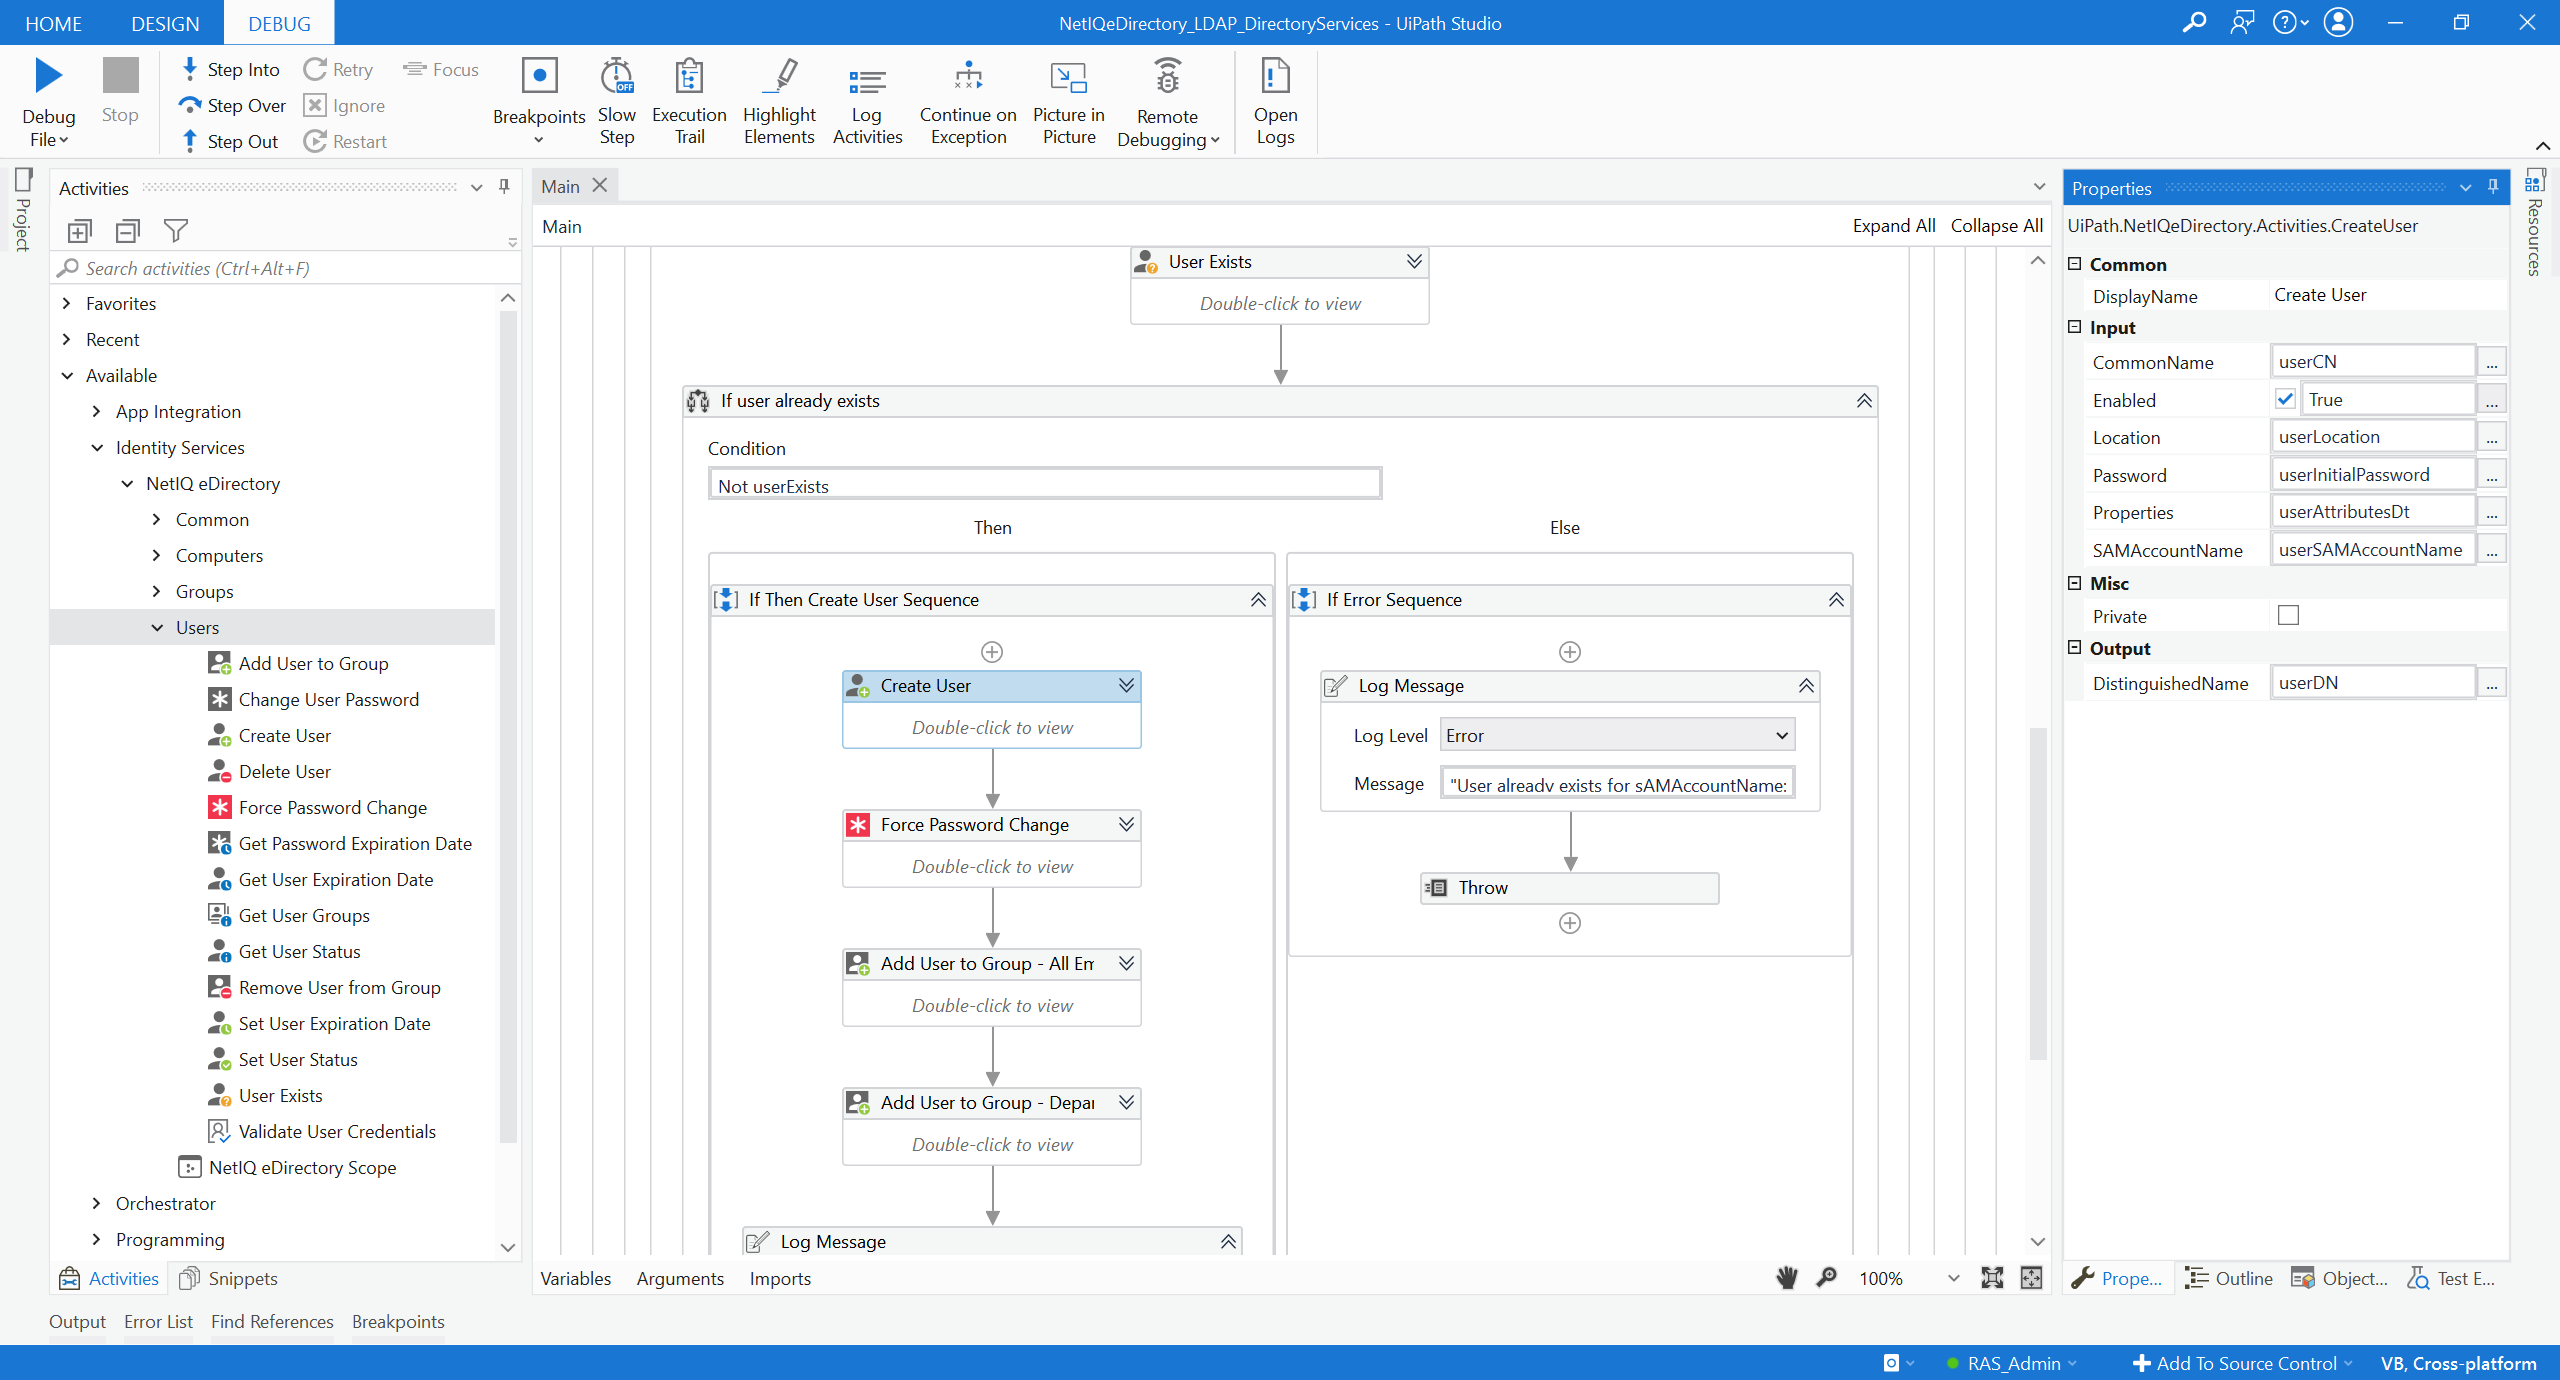Open the Log Level Error dropdown
Image resolution: width=2560 pixels, height=1380 pixels.
(1617, 735)
